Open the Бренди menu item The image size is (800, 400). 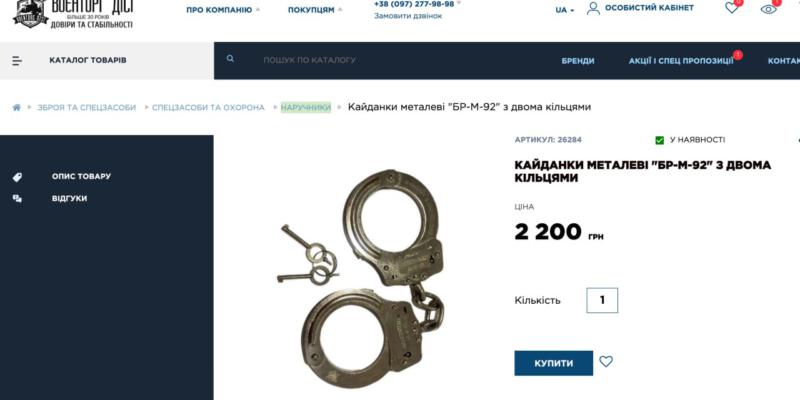pyautogui.click(x=578, y=61)
